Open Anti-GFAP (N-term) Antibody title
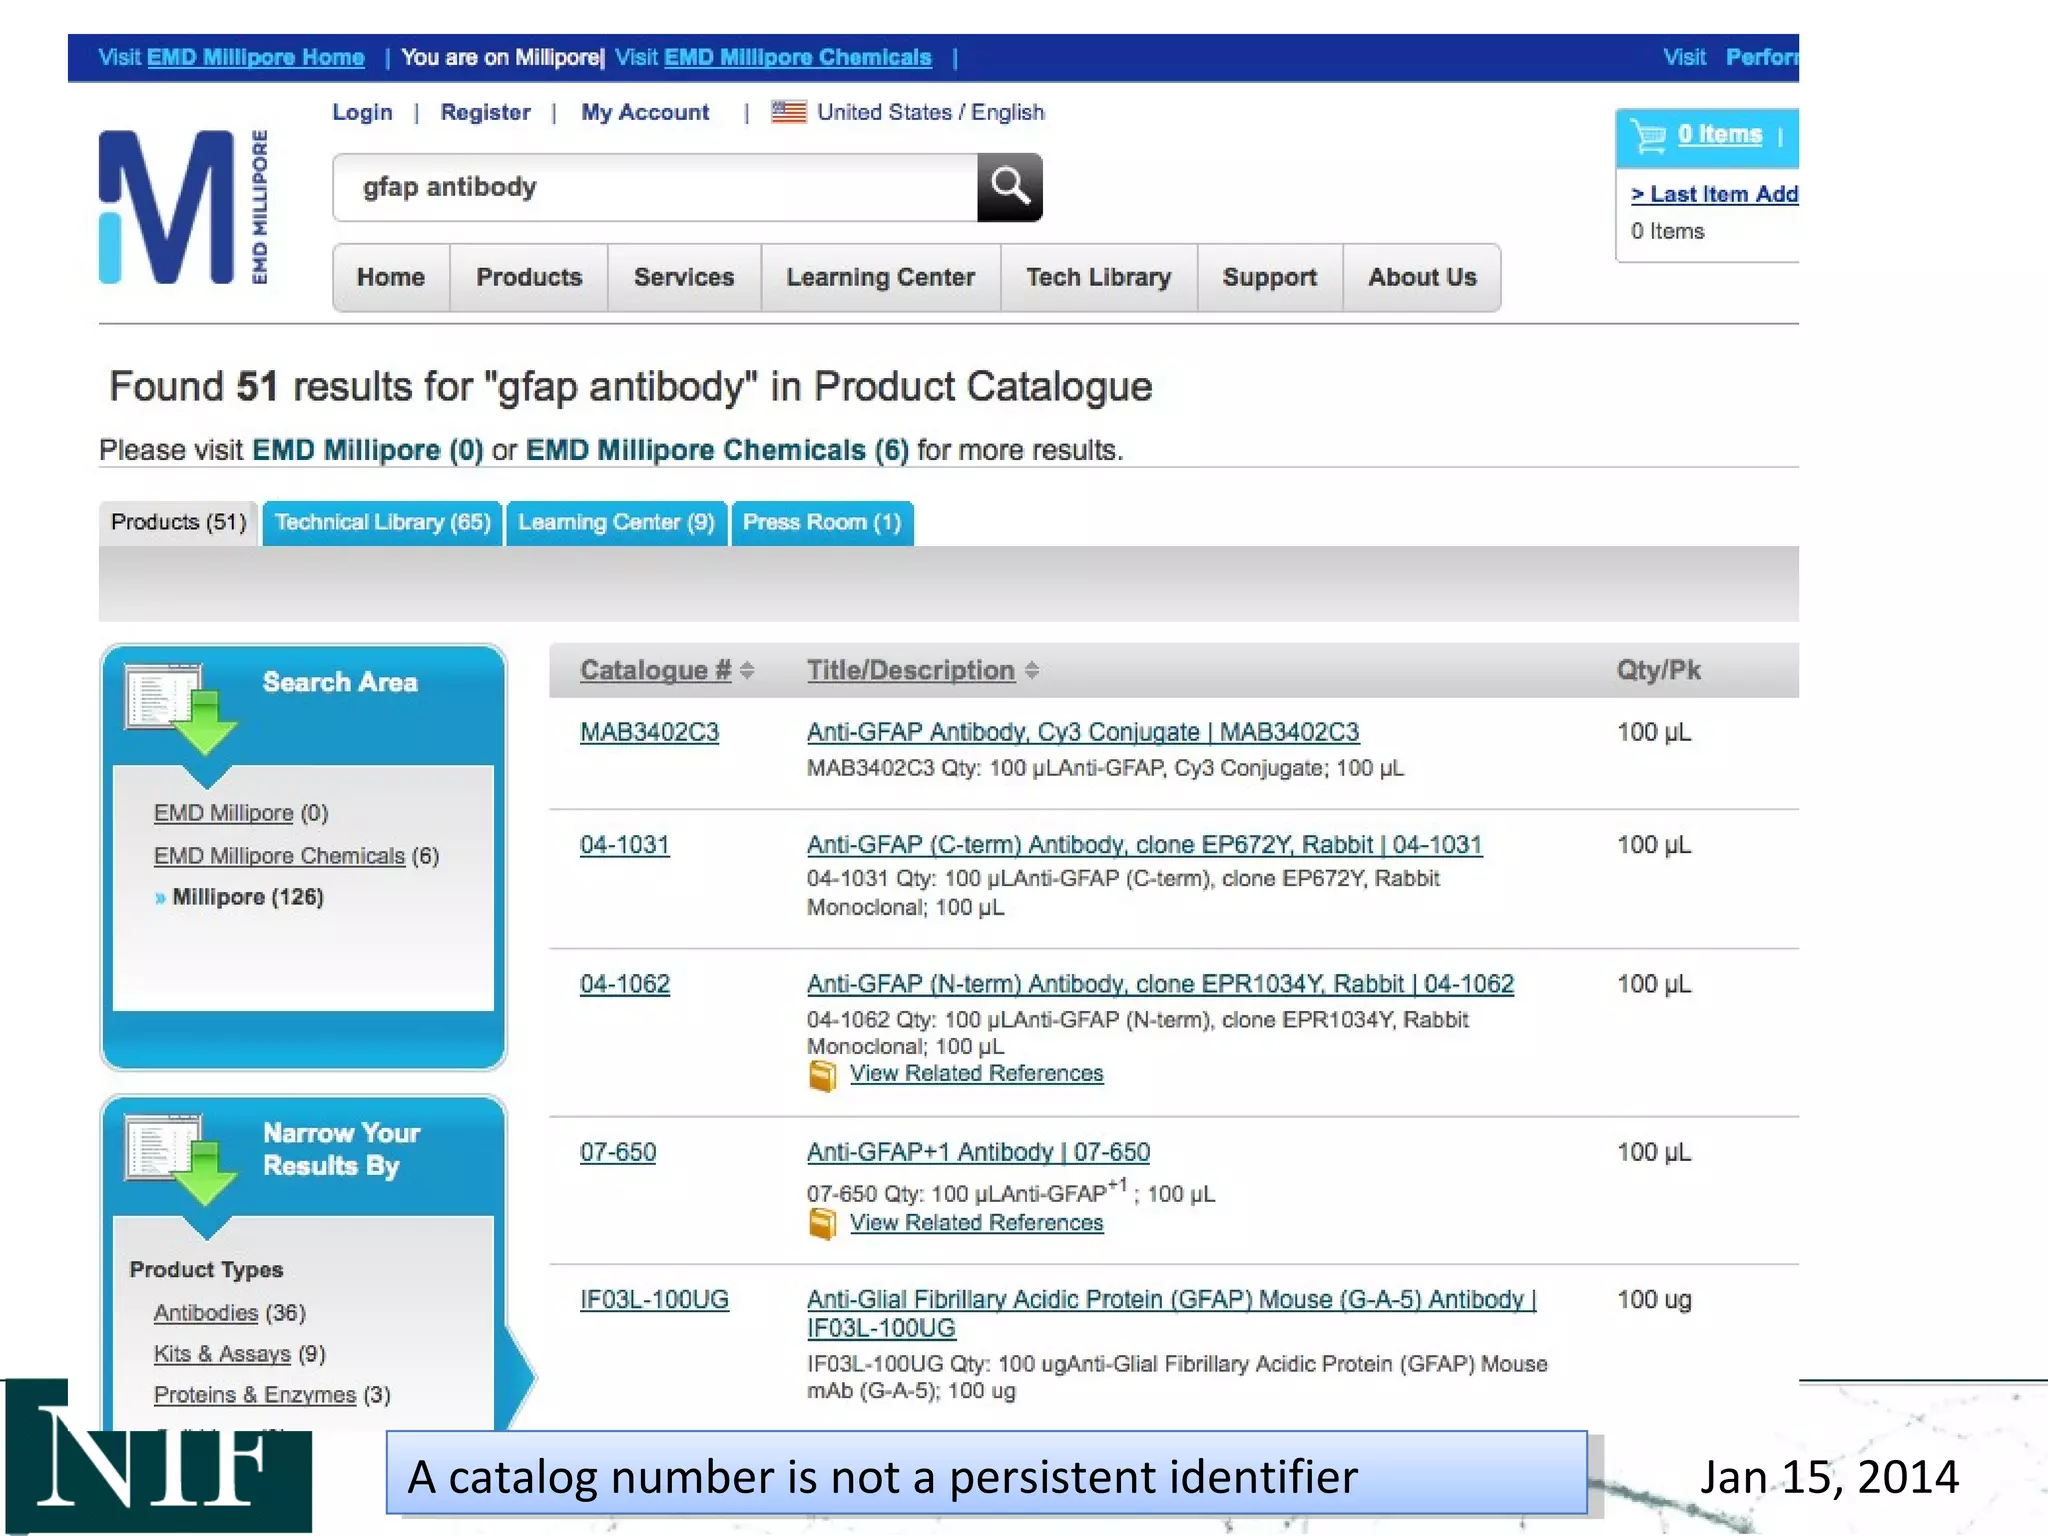The height and width of the screenshot is (1536, 2048). coord(1160,985)
